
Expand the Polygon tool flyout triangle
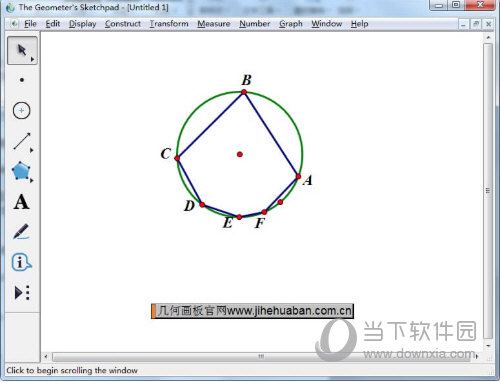coord(32,180)
